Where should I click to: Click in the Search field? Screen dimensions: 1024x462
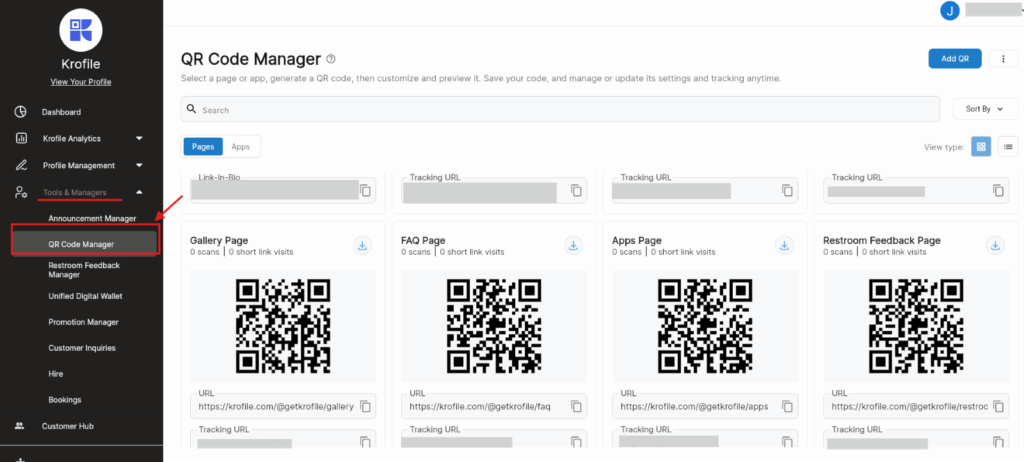(560, 109)
